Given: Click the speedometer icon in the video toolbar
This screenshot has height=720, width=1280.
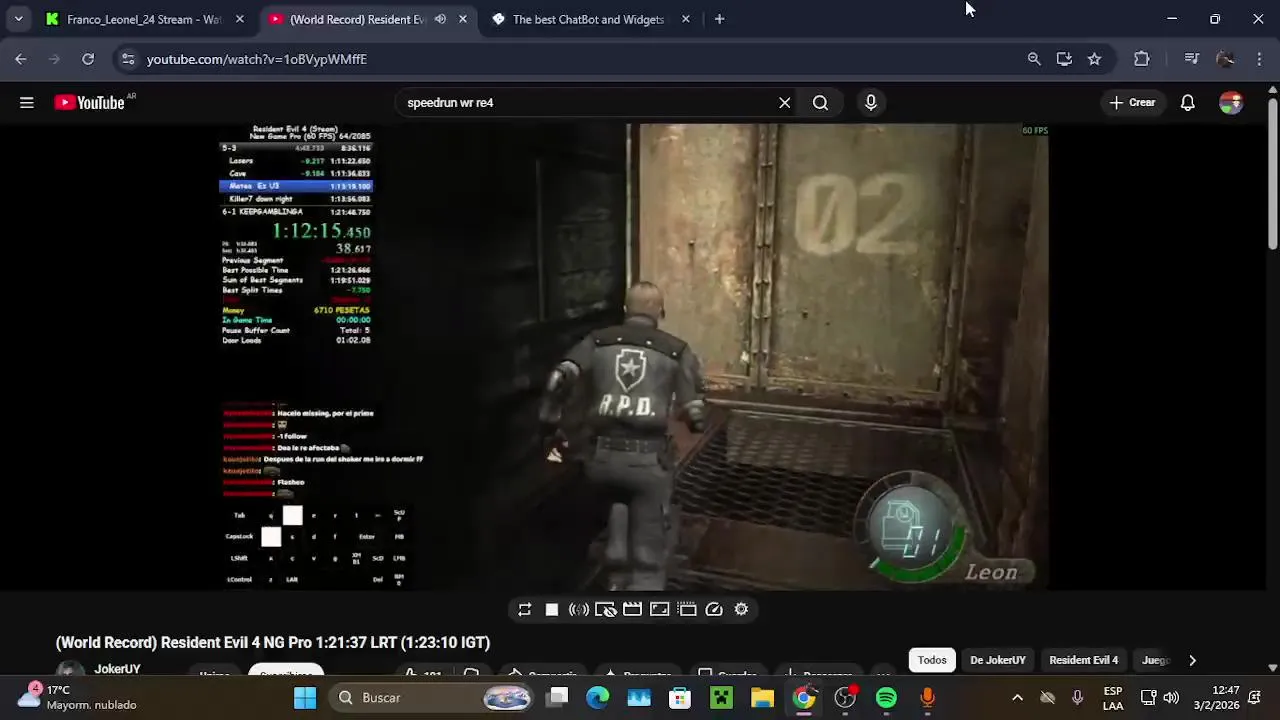Looking at the screenshot, I should point(714,609).
